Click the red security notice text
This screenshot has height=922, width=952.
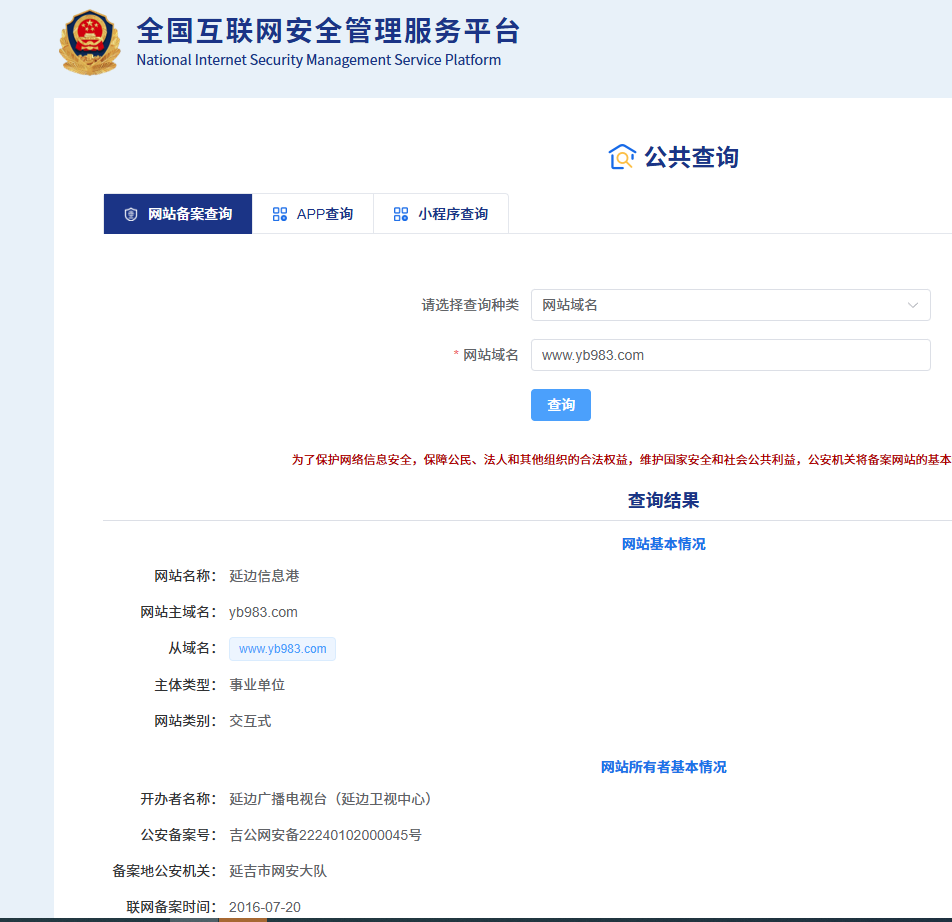[621, 459]
